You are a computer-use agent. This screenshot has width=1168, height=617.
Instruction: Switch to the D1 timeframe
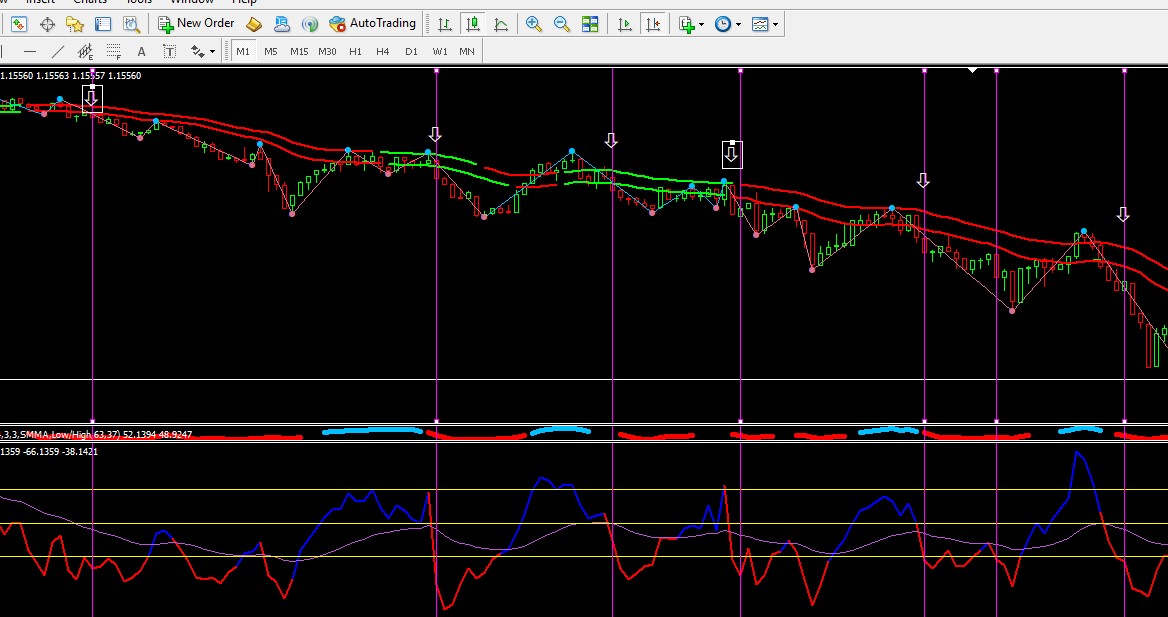click(411, 52)
